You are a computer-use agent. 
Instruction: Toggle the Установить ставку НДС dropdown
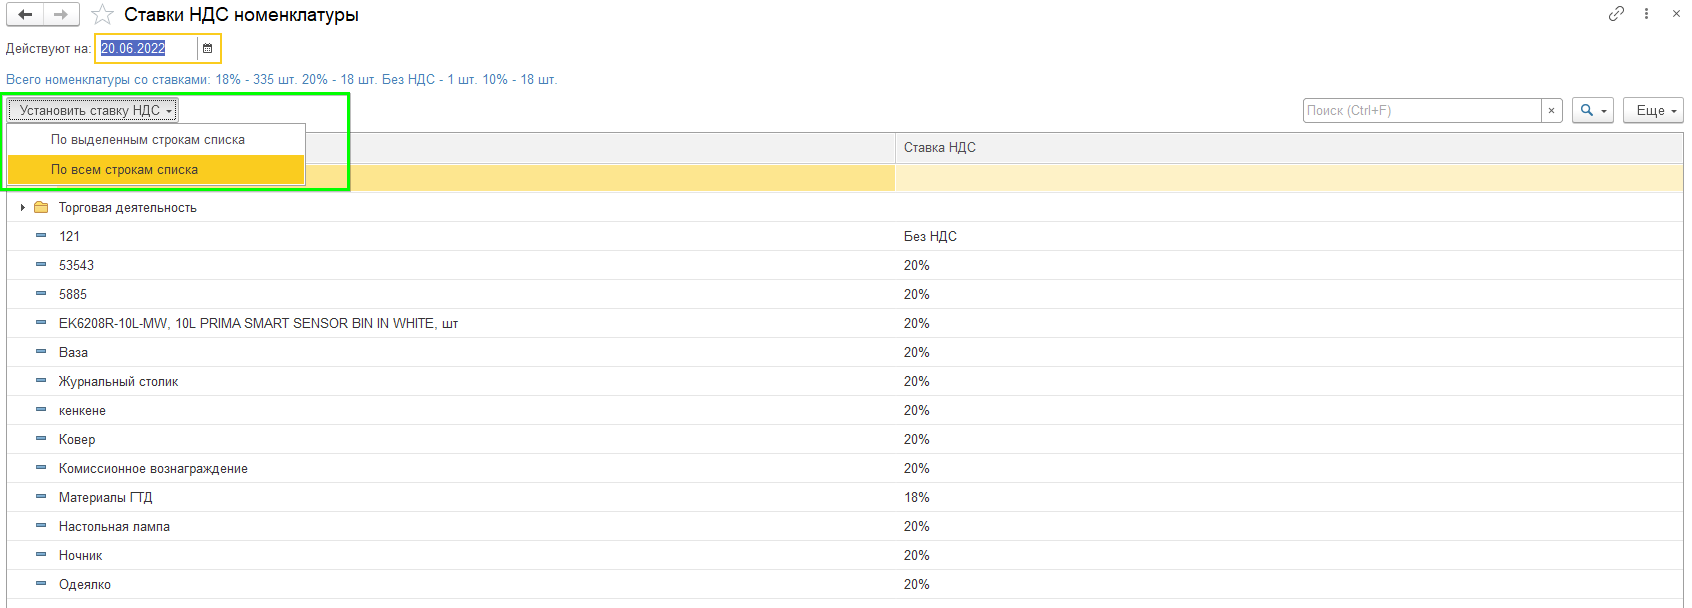(93, 111)
